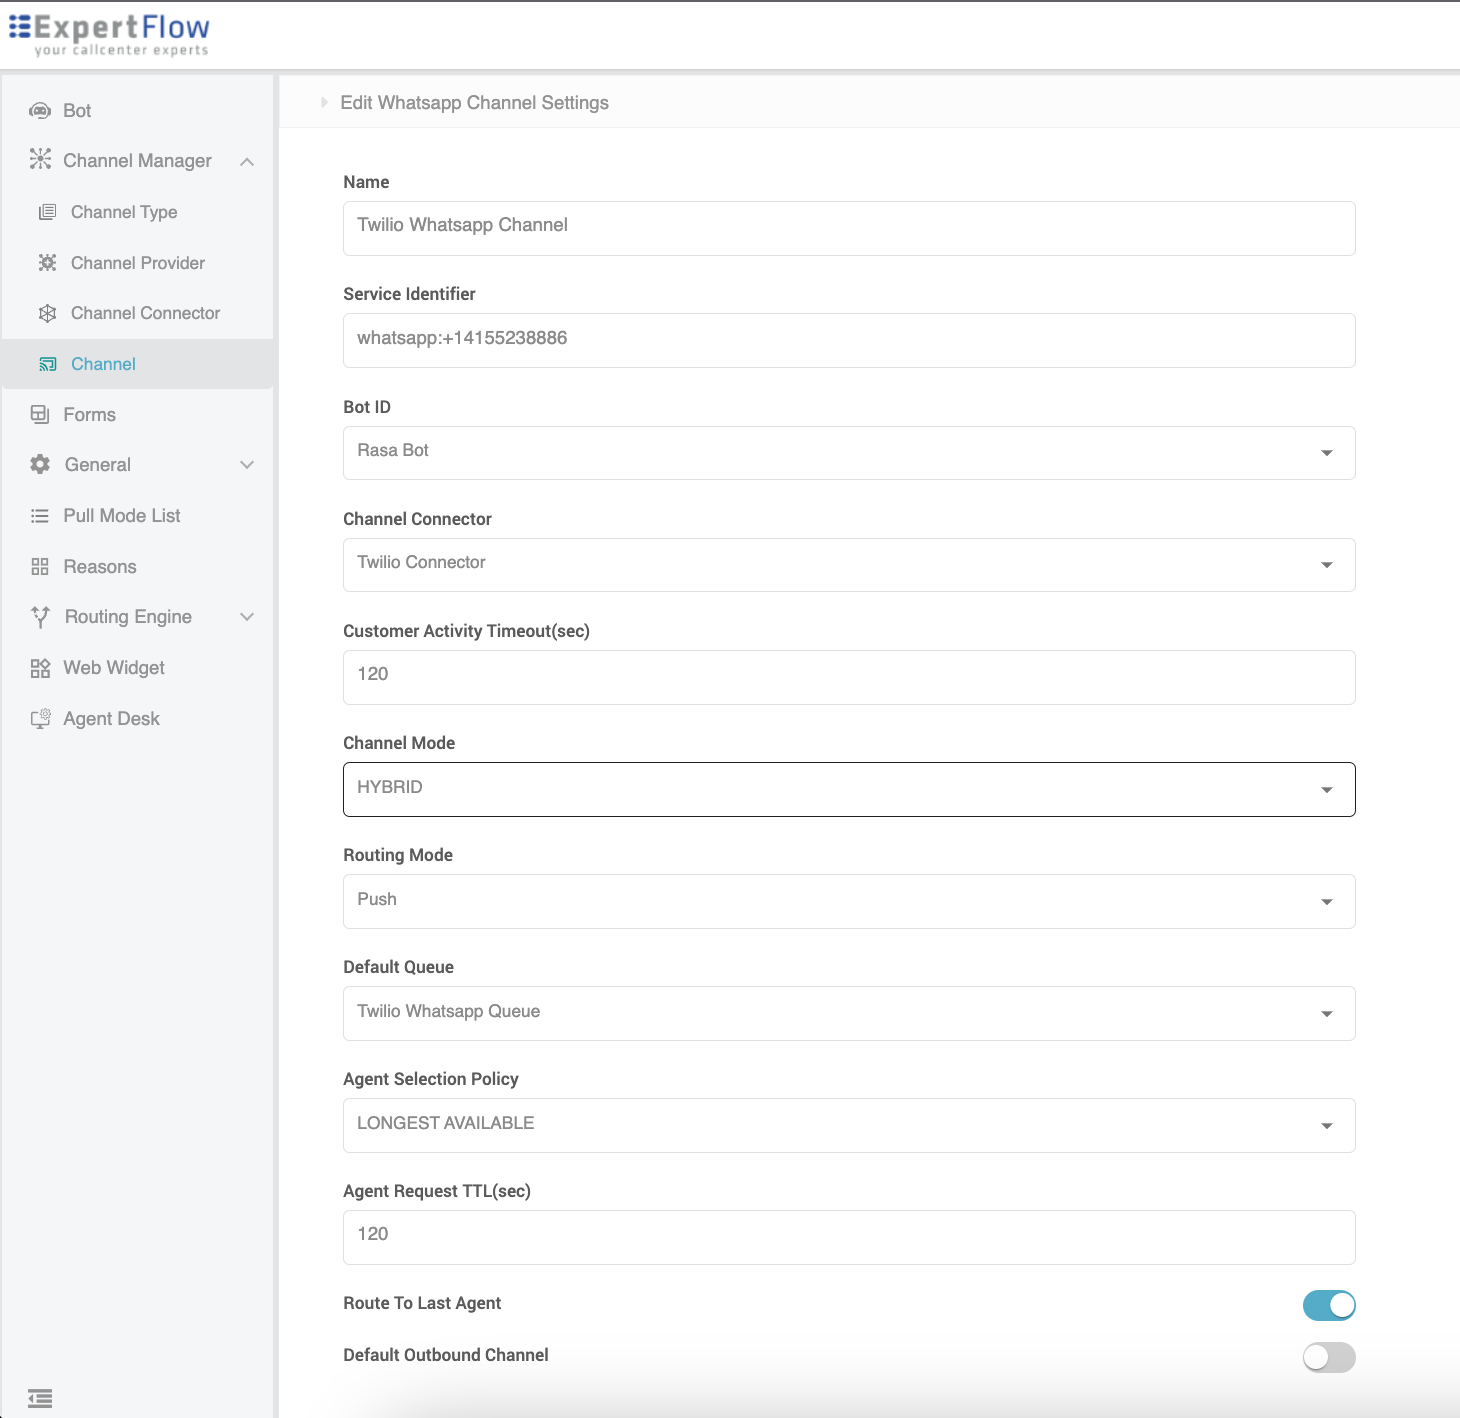Collapse sidebar using bottom-left menu icon

pos(40,1398)
